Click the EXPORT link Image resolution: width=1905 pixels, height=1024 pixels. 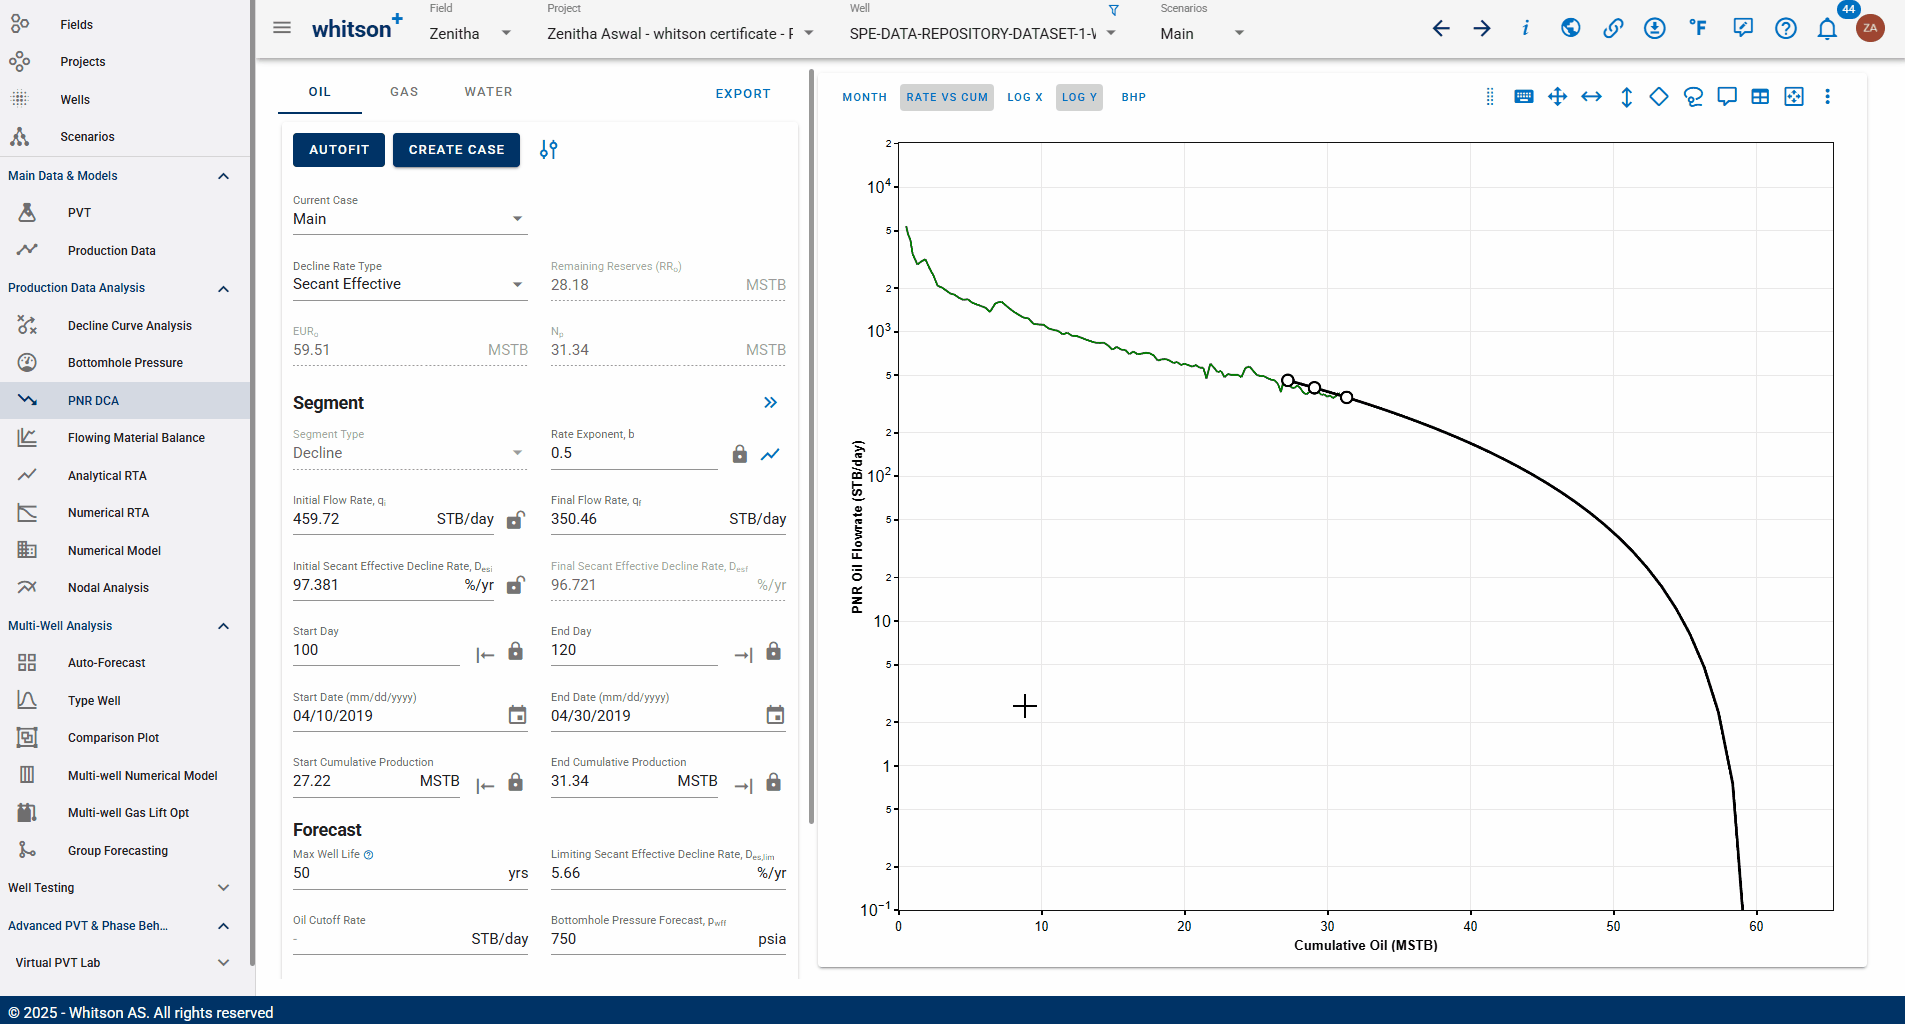coord(743,94)
